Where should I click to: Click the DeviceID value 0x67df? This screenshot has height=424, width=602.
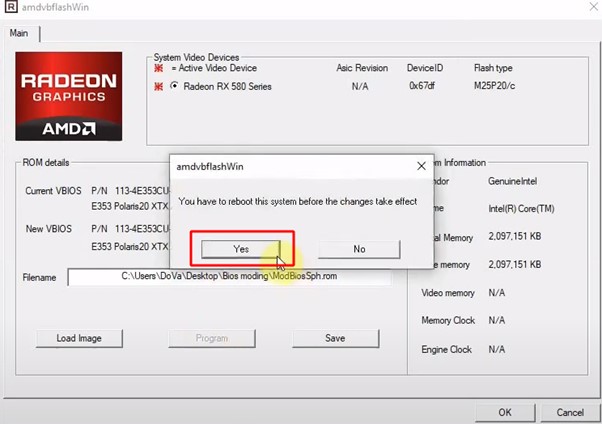point(423,87)
